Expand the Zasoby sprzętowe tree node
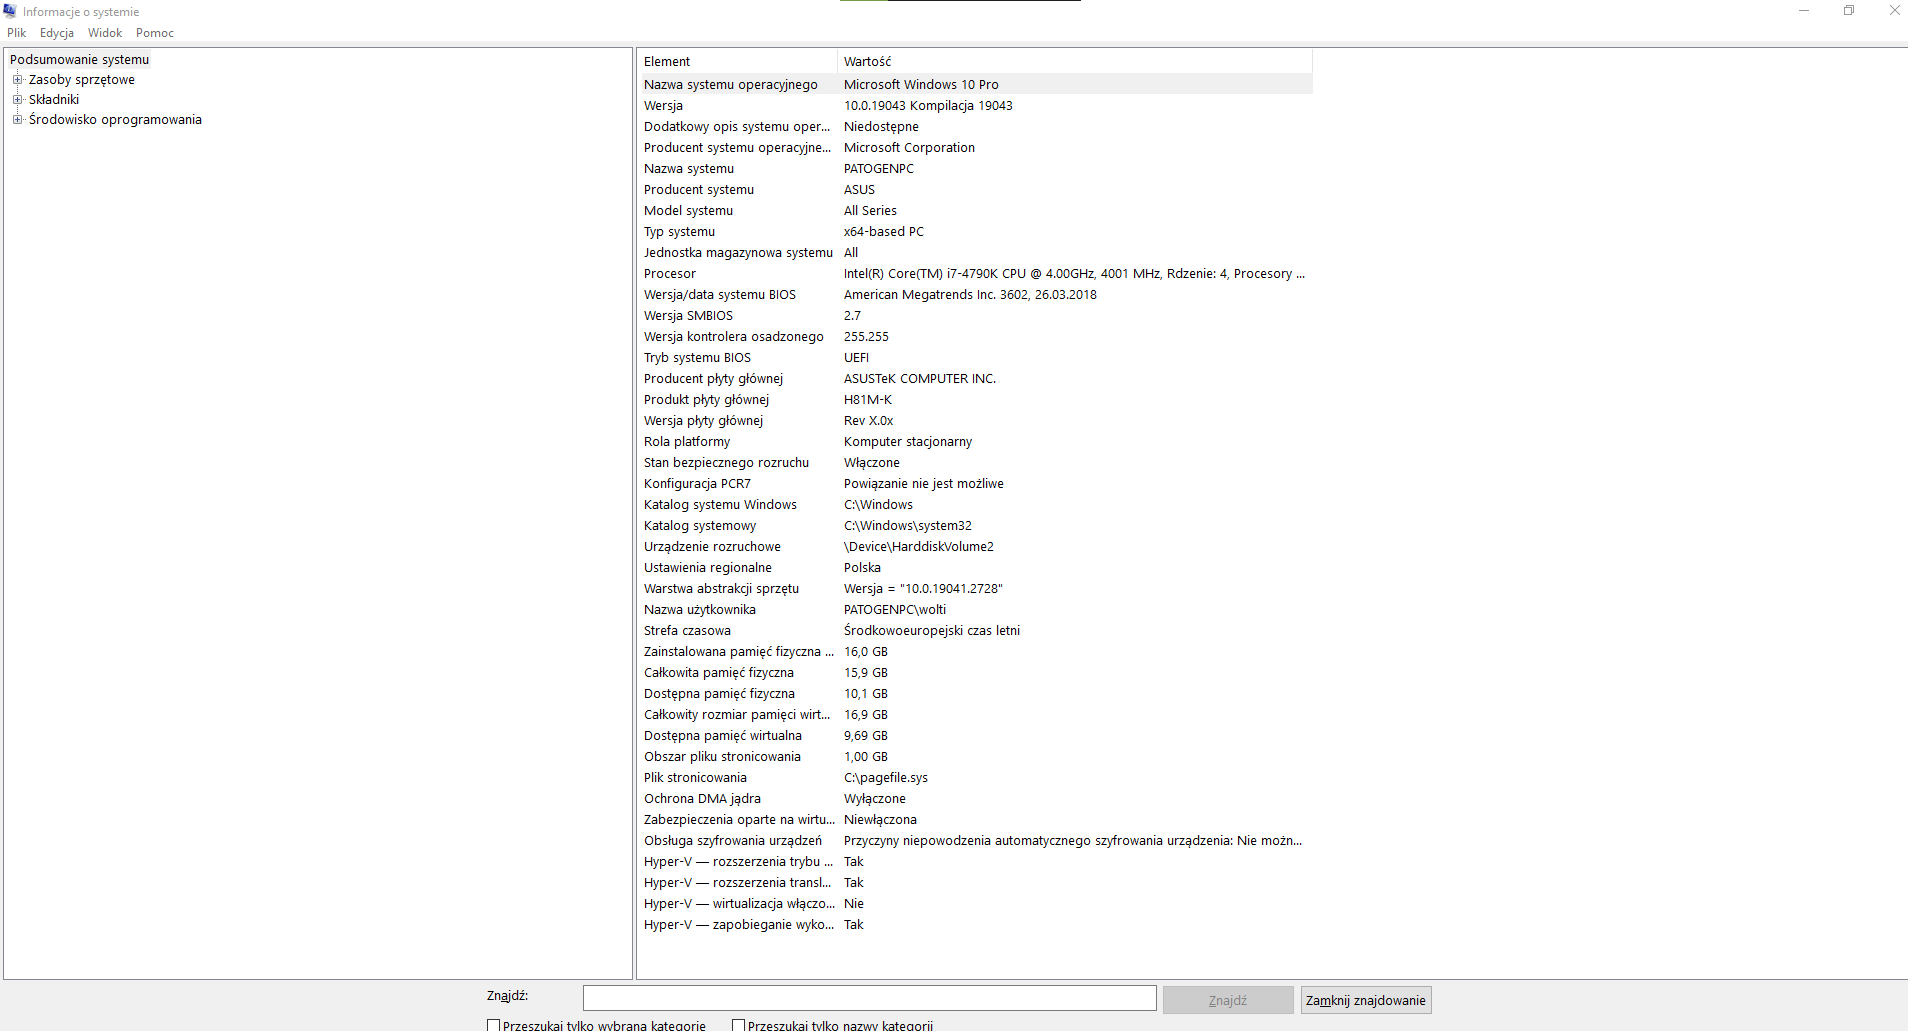 [17, 79]
